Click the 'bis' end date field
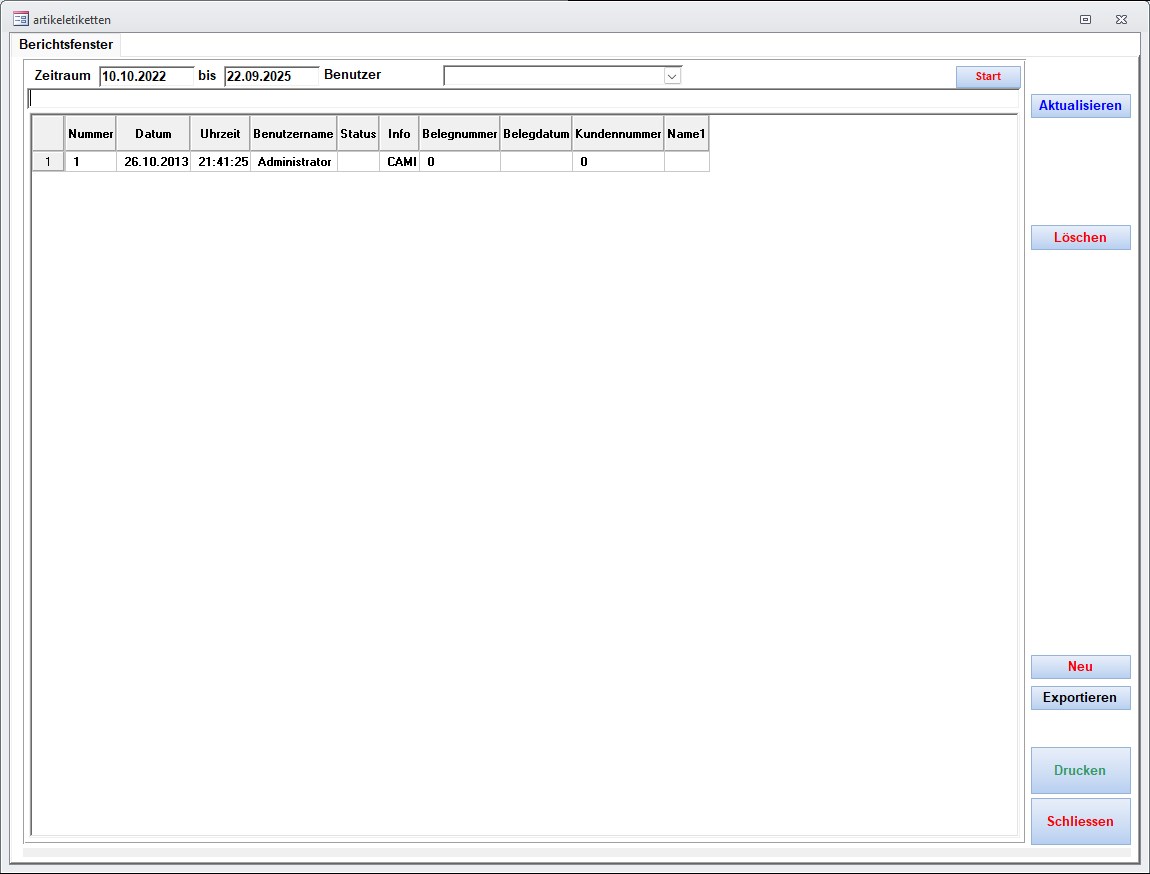1150x874 pixels. coord(271,76)
